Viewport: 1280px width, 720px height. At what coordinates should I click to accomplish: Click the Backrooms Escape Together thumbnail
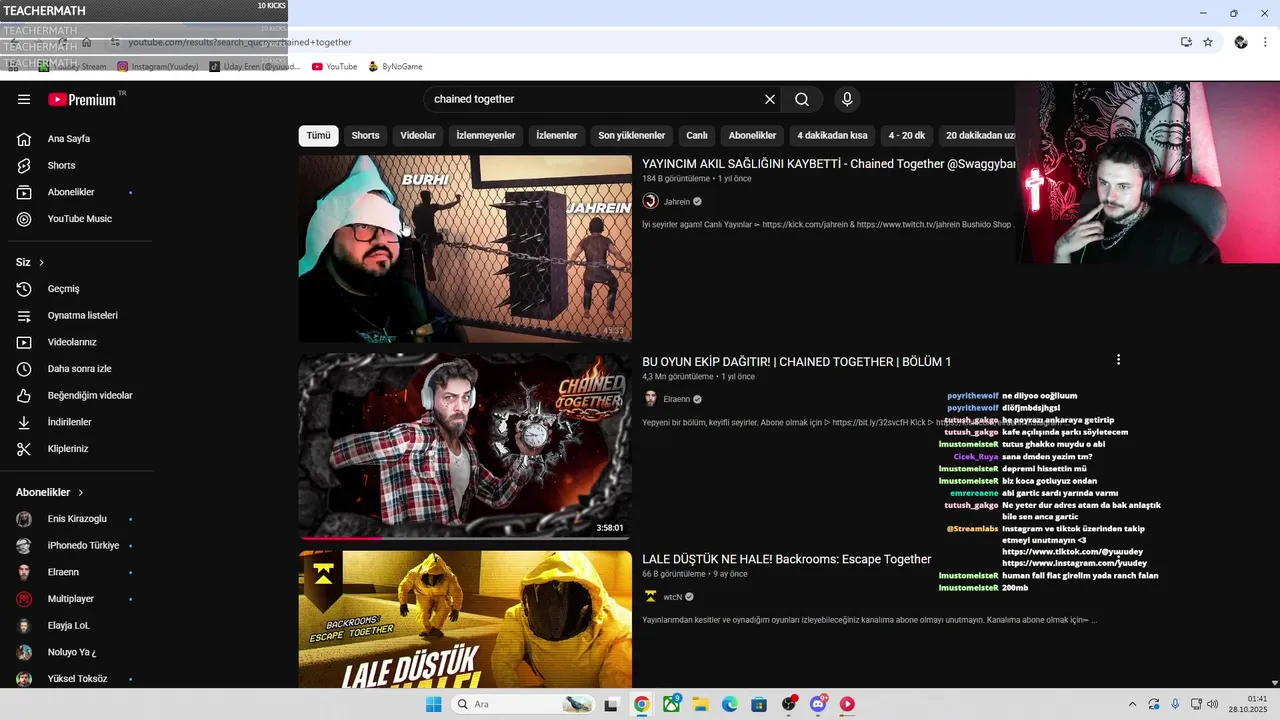point(465,619)
